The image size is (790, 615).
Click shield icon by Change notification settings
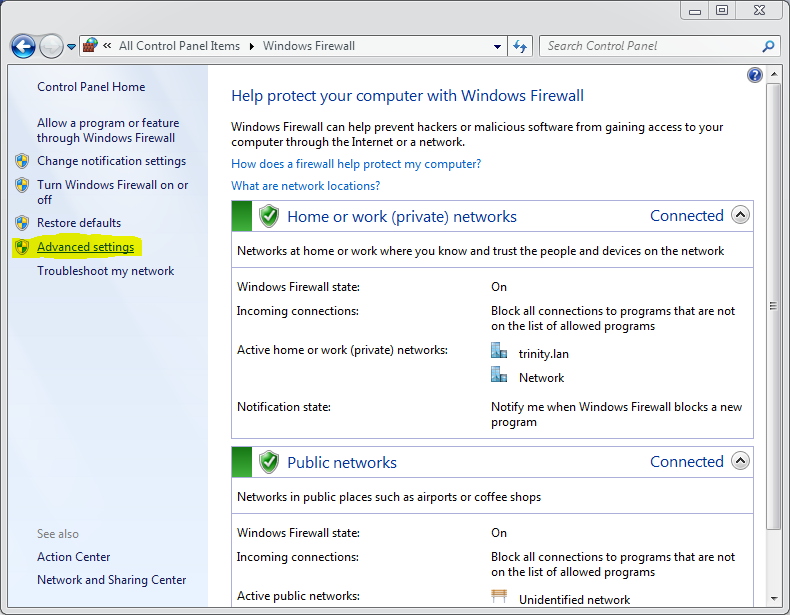22,161
